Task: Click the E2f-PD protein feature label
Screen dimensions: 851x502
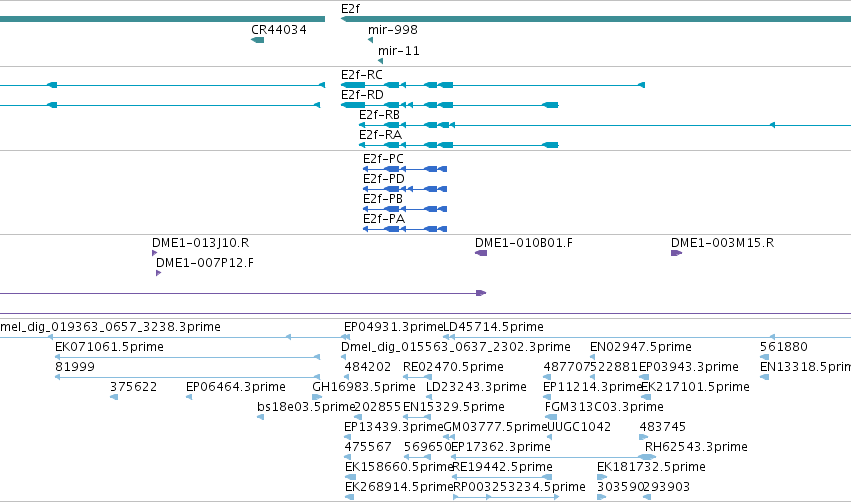Action: coord(384,179)
